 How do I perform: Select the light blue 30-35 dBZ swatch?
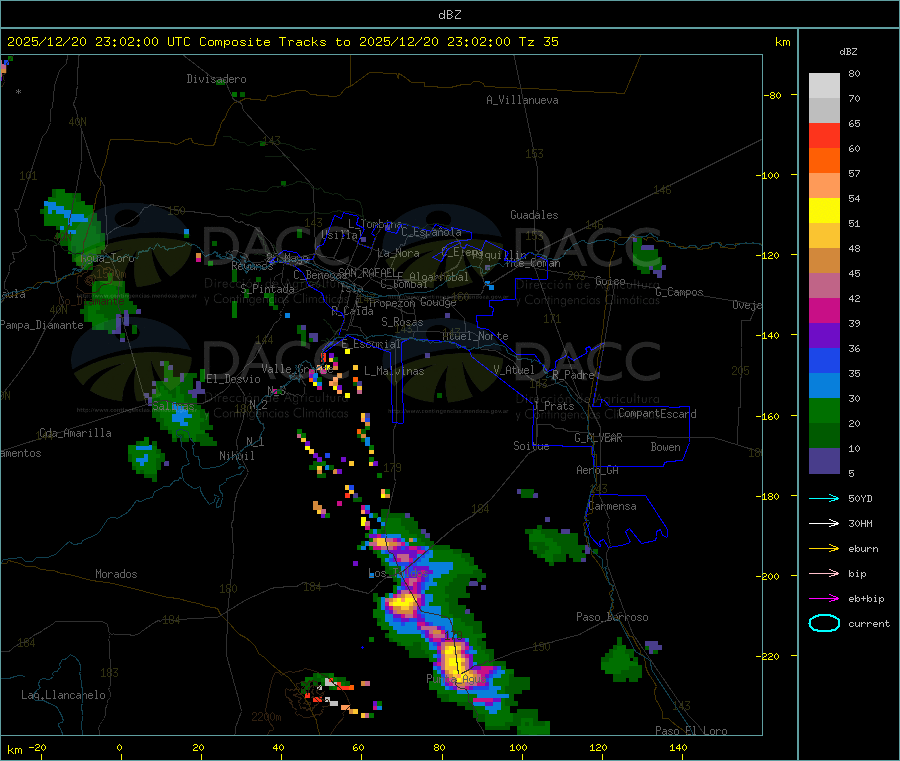824,386
